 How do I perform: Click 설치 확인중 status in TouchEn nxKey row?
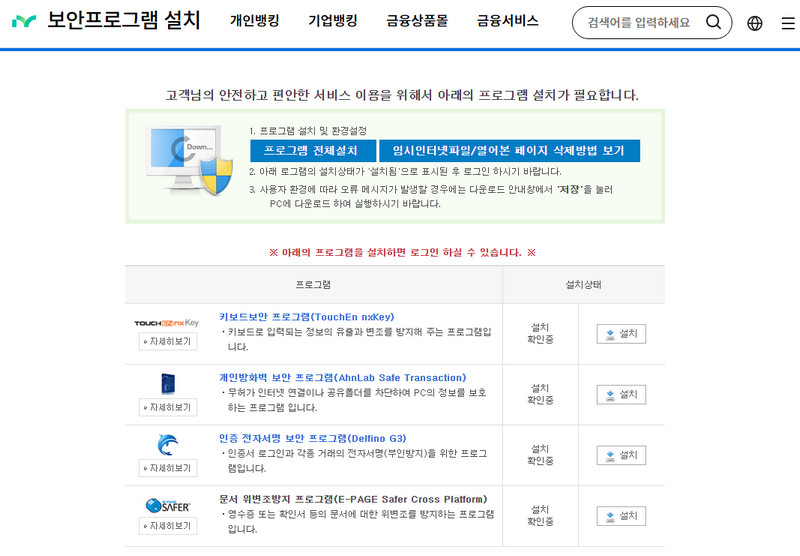coord(540,333)
